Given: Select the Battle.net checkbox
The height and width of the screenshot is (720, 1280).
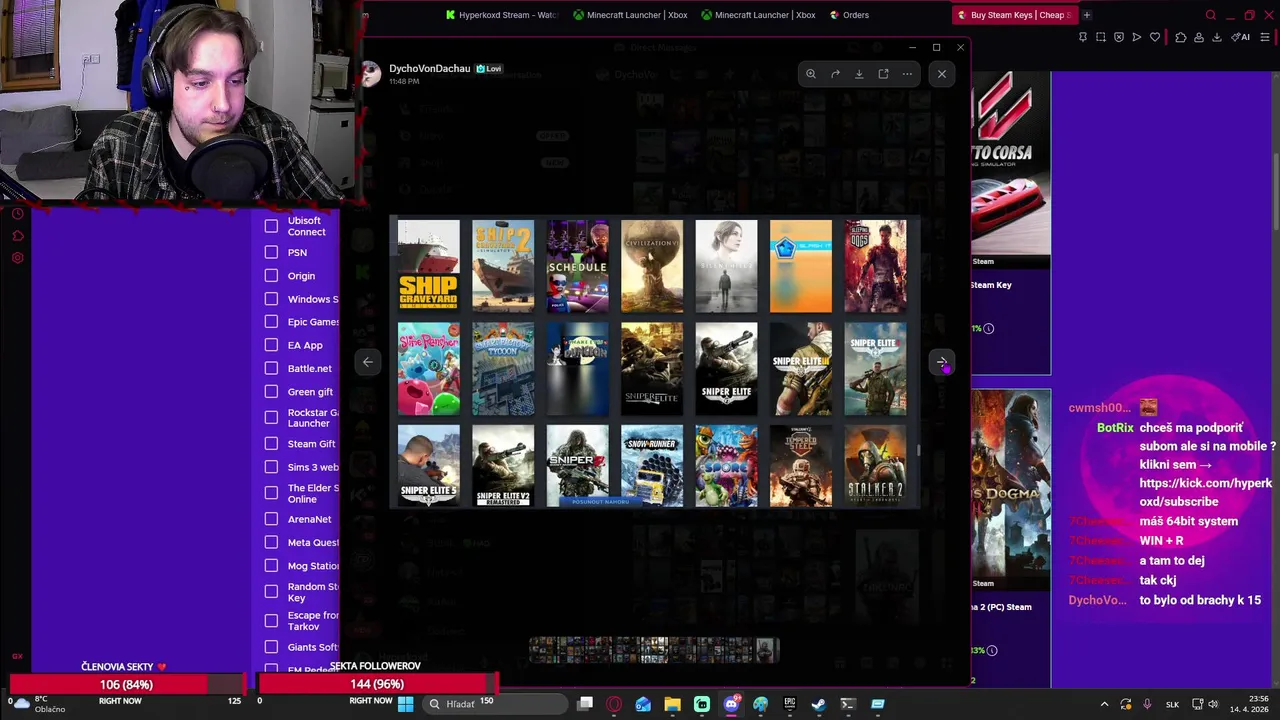Looking at the screenshot, I should pos(271,368).
